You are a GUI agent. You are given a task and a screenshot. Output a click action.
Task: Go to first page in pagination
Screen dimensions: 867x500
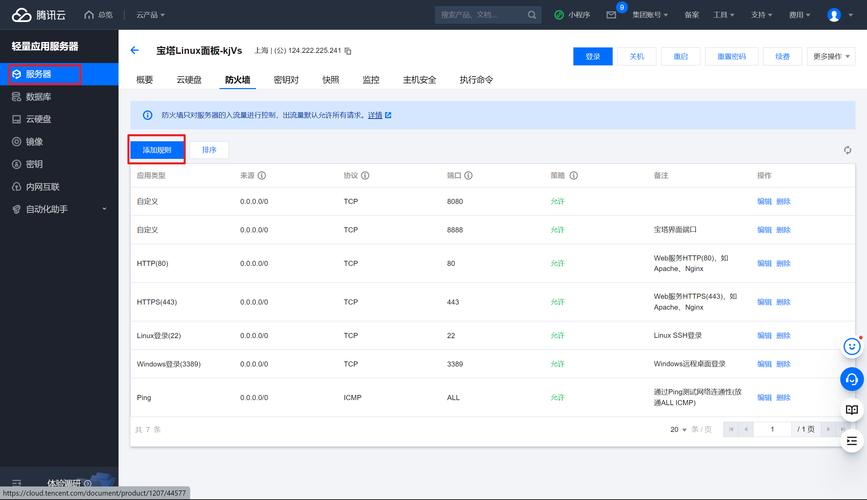(x=731, y=429)
